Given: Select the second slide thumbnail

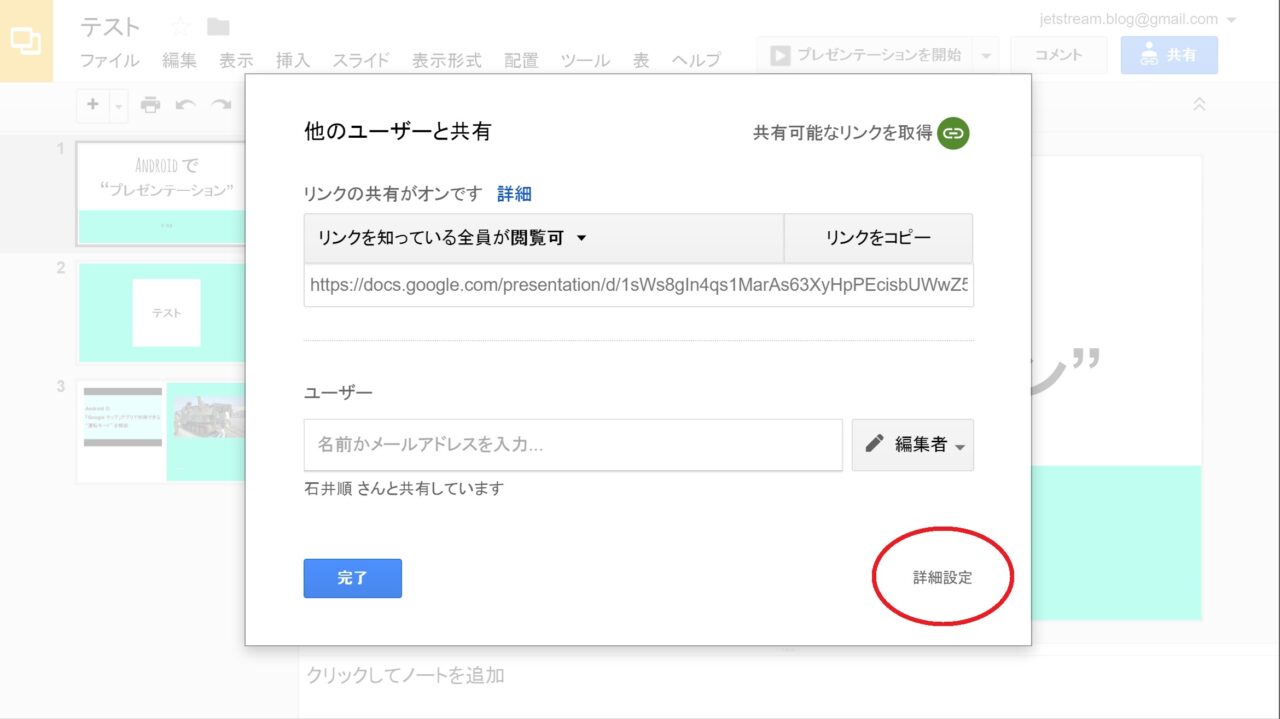Looking at the screenshot, I should [x=162, y=312].
